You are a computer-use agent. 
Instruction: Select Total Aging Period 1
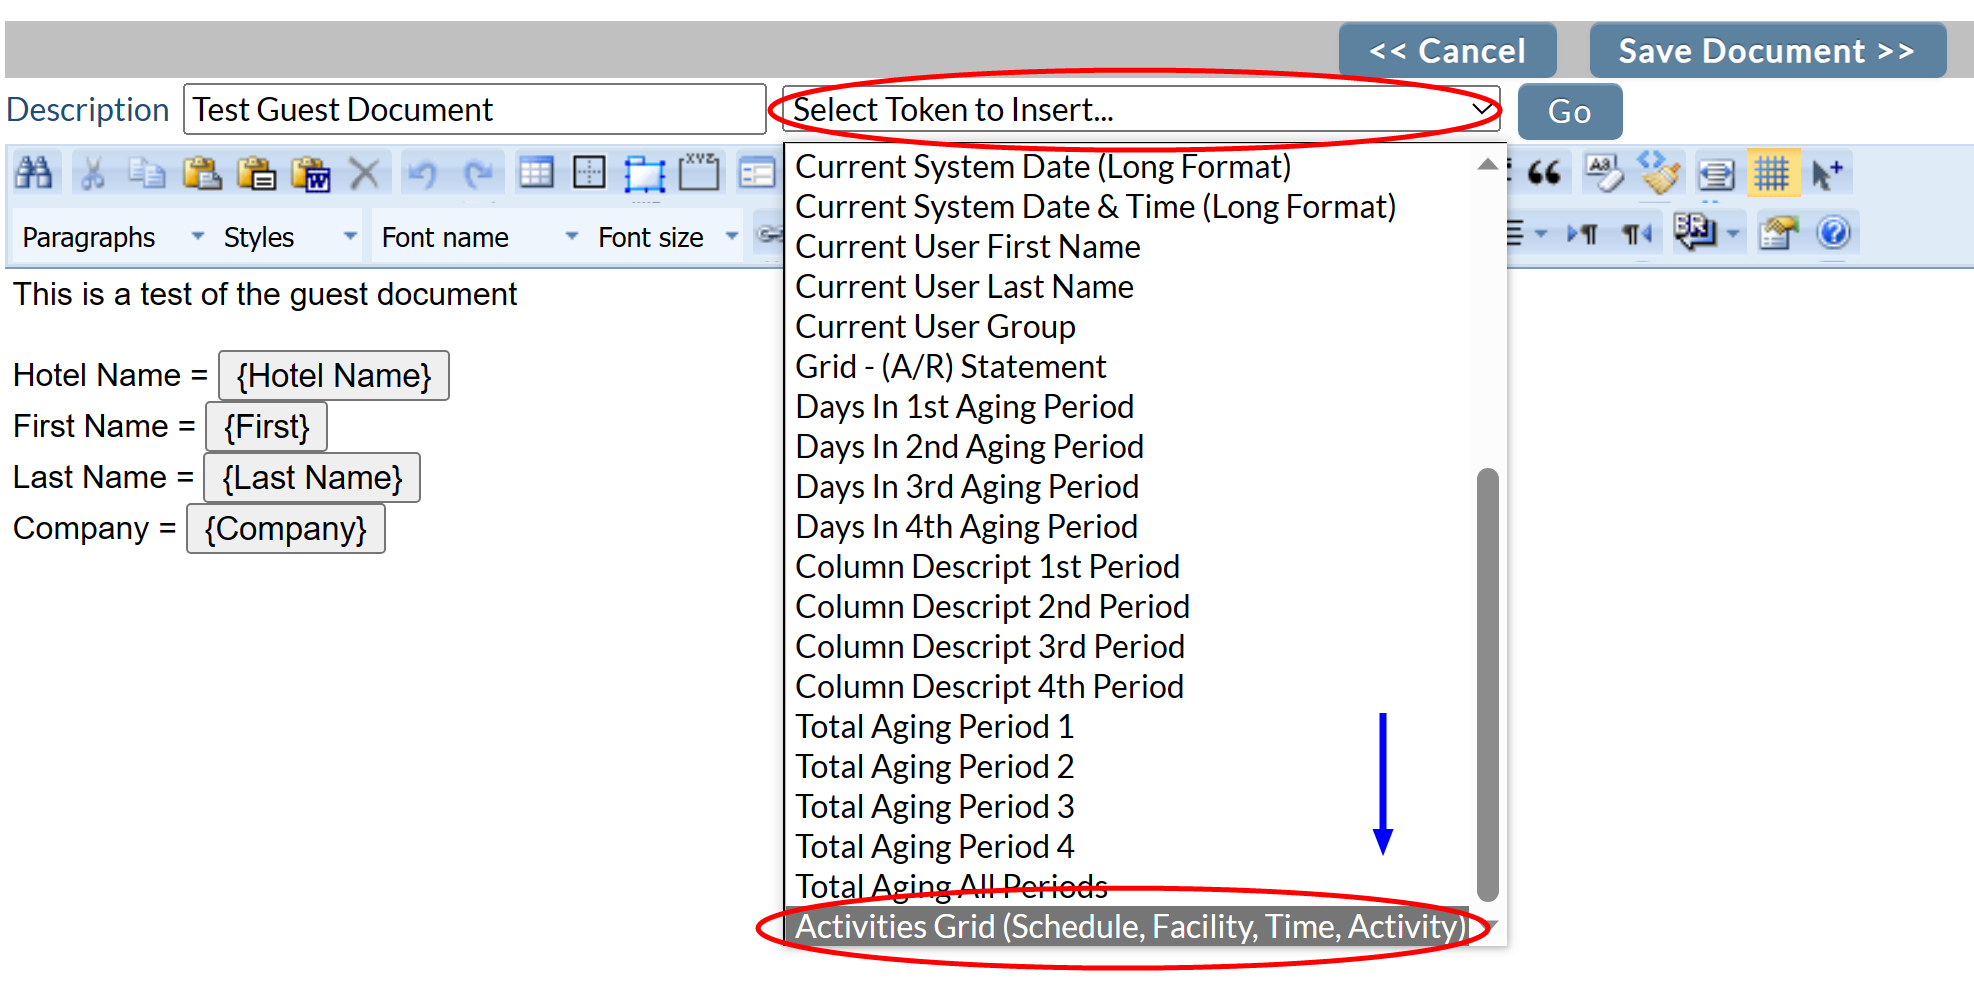tap(1129, 727)
